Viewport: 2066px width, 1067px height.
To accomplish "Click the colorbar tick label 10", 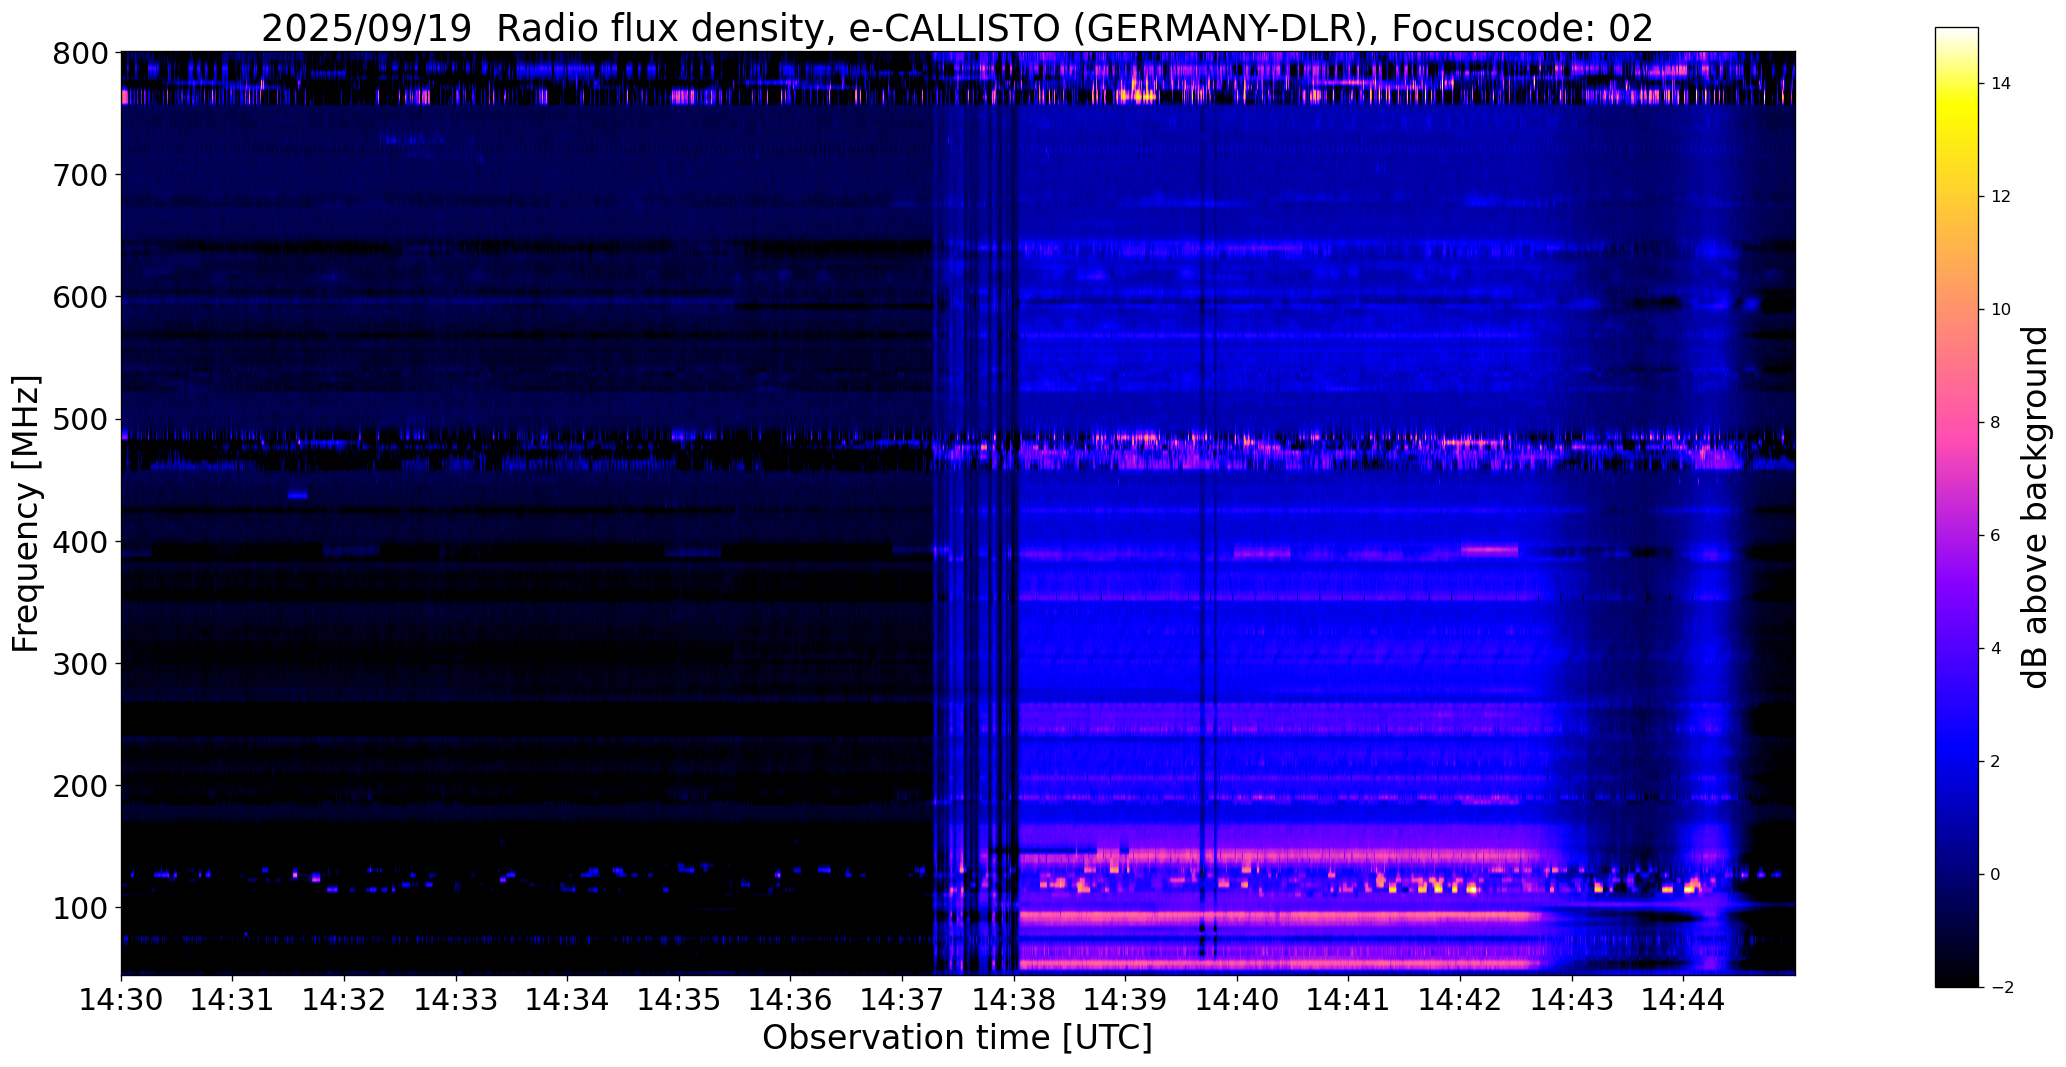I will [2001, 310].
